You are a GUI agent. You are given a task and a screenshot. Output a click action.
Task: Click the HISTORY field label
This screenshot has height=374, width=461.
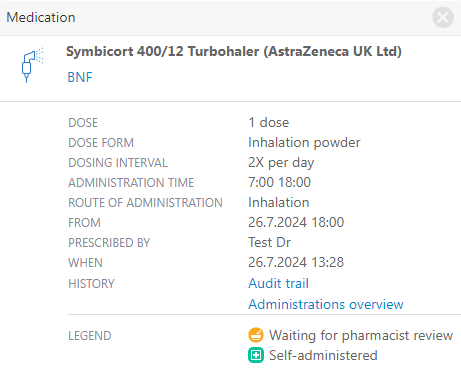coord(91,284)
